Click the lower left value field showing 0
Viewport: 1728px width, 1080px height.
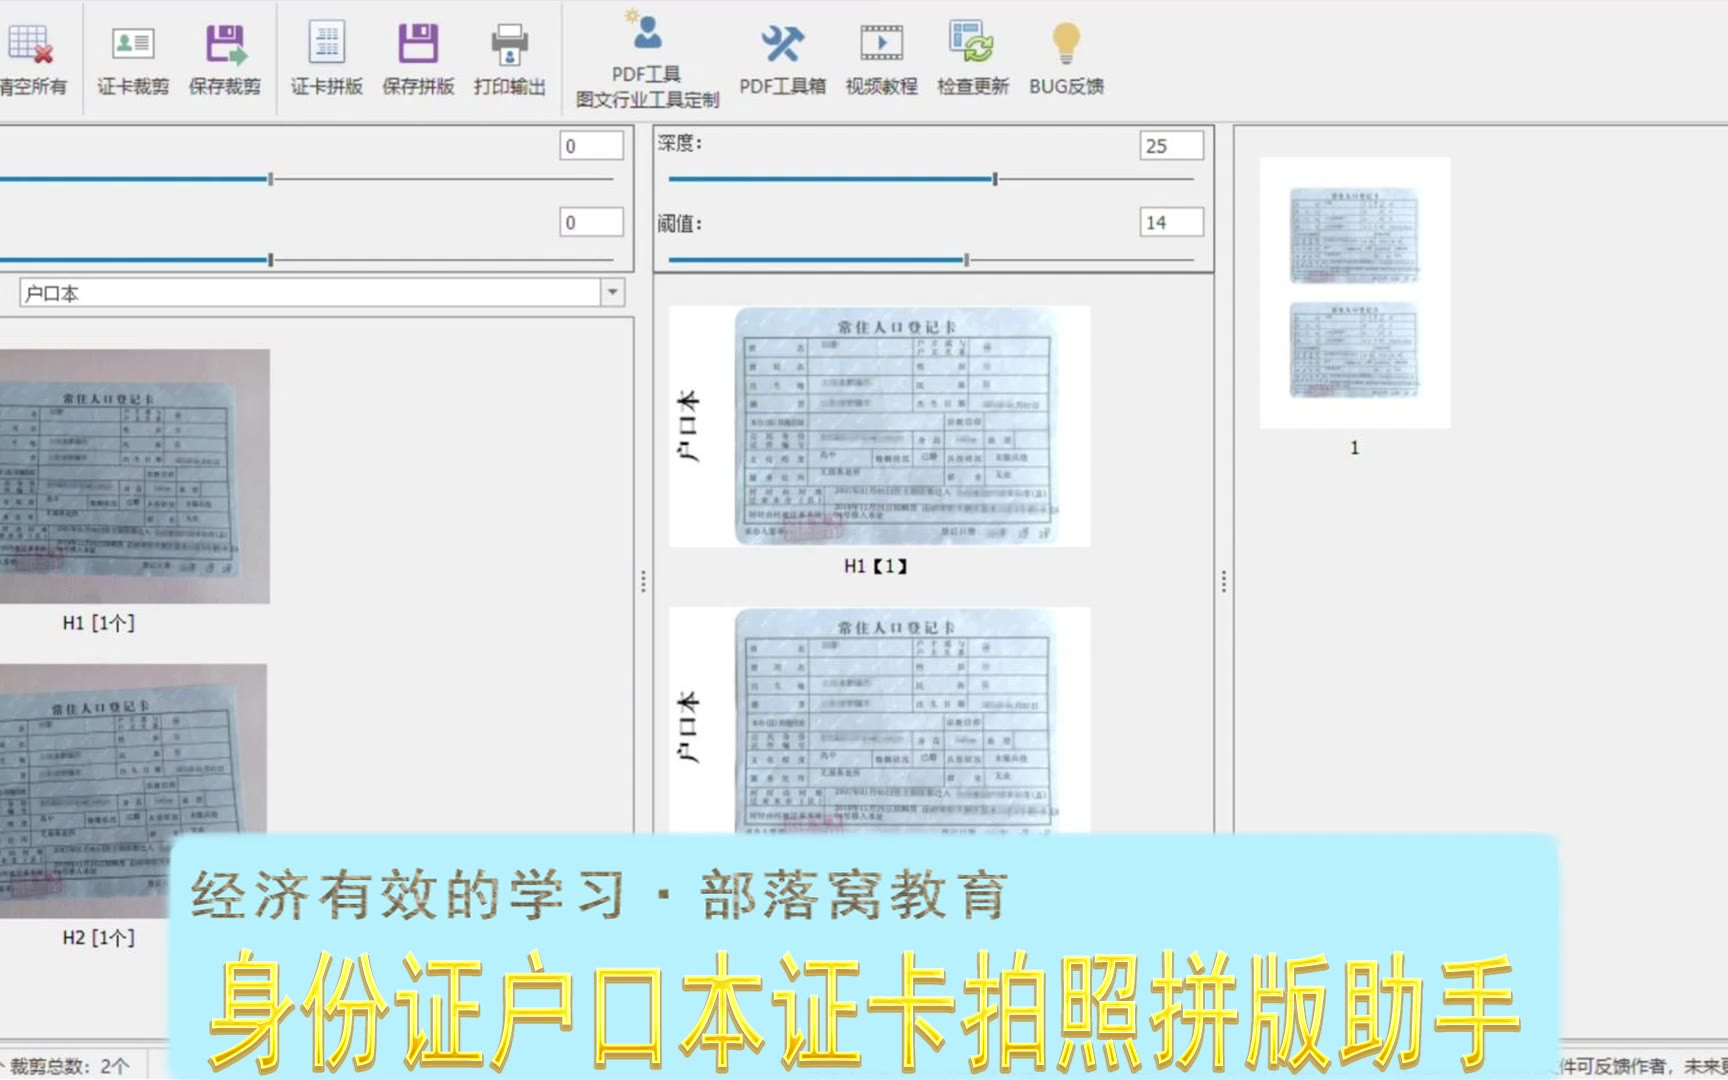click(x=591, y=222)
